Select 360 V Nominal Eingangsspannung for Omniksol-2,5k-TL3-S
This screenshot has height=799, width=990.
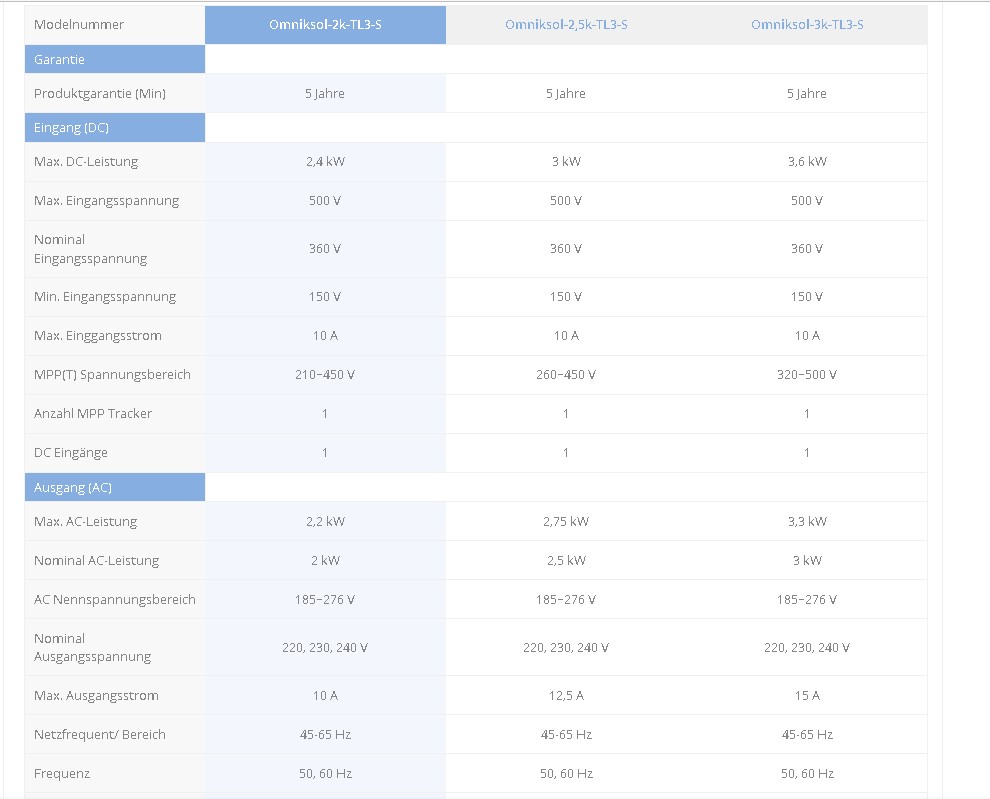566,249
